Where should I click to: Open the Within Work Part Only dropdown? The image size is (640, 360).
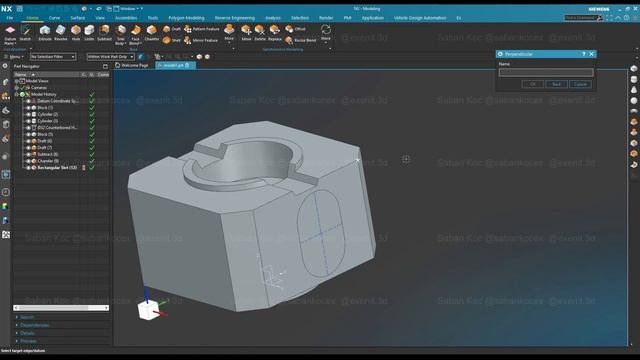[x=110, y=57]
